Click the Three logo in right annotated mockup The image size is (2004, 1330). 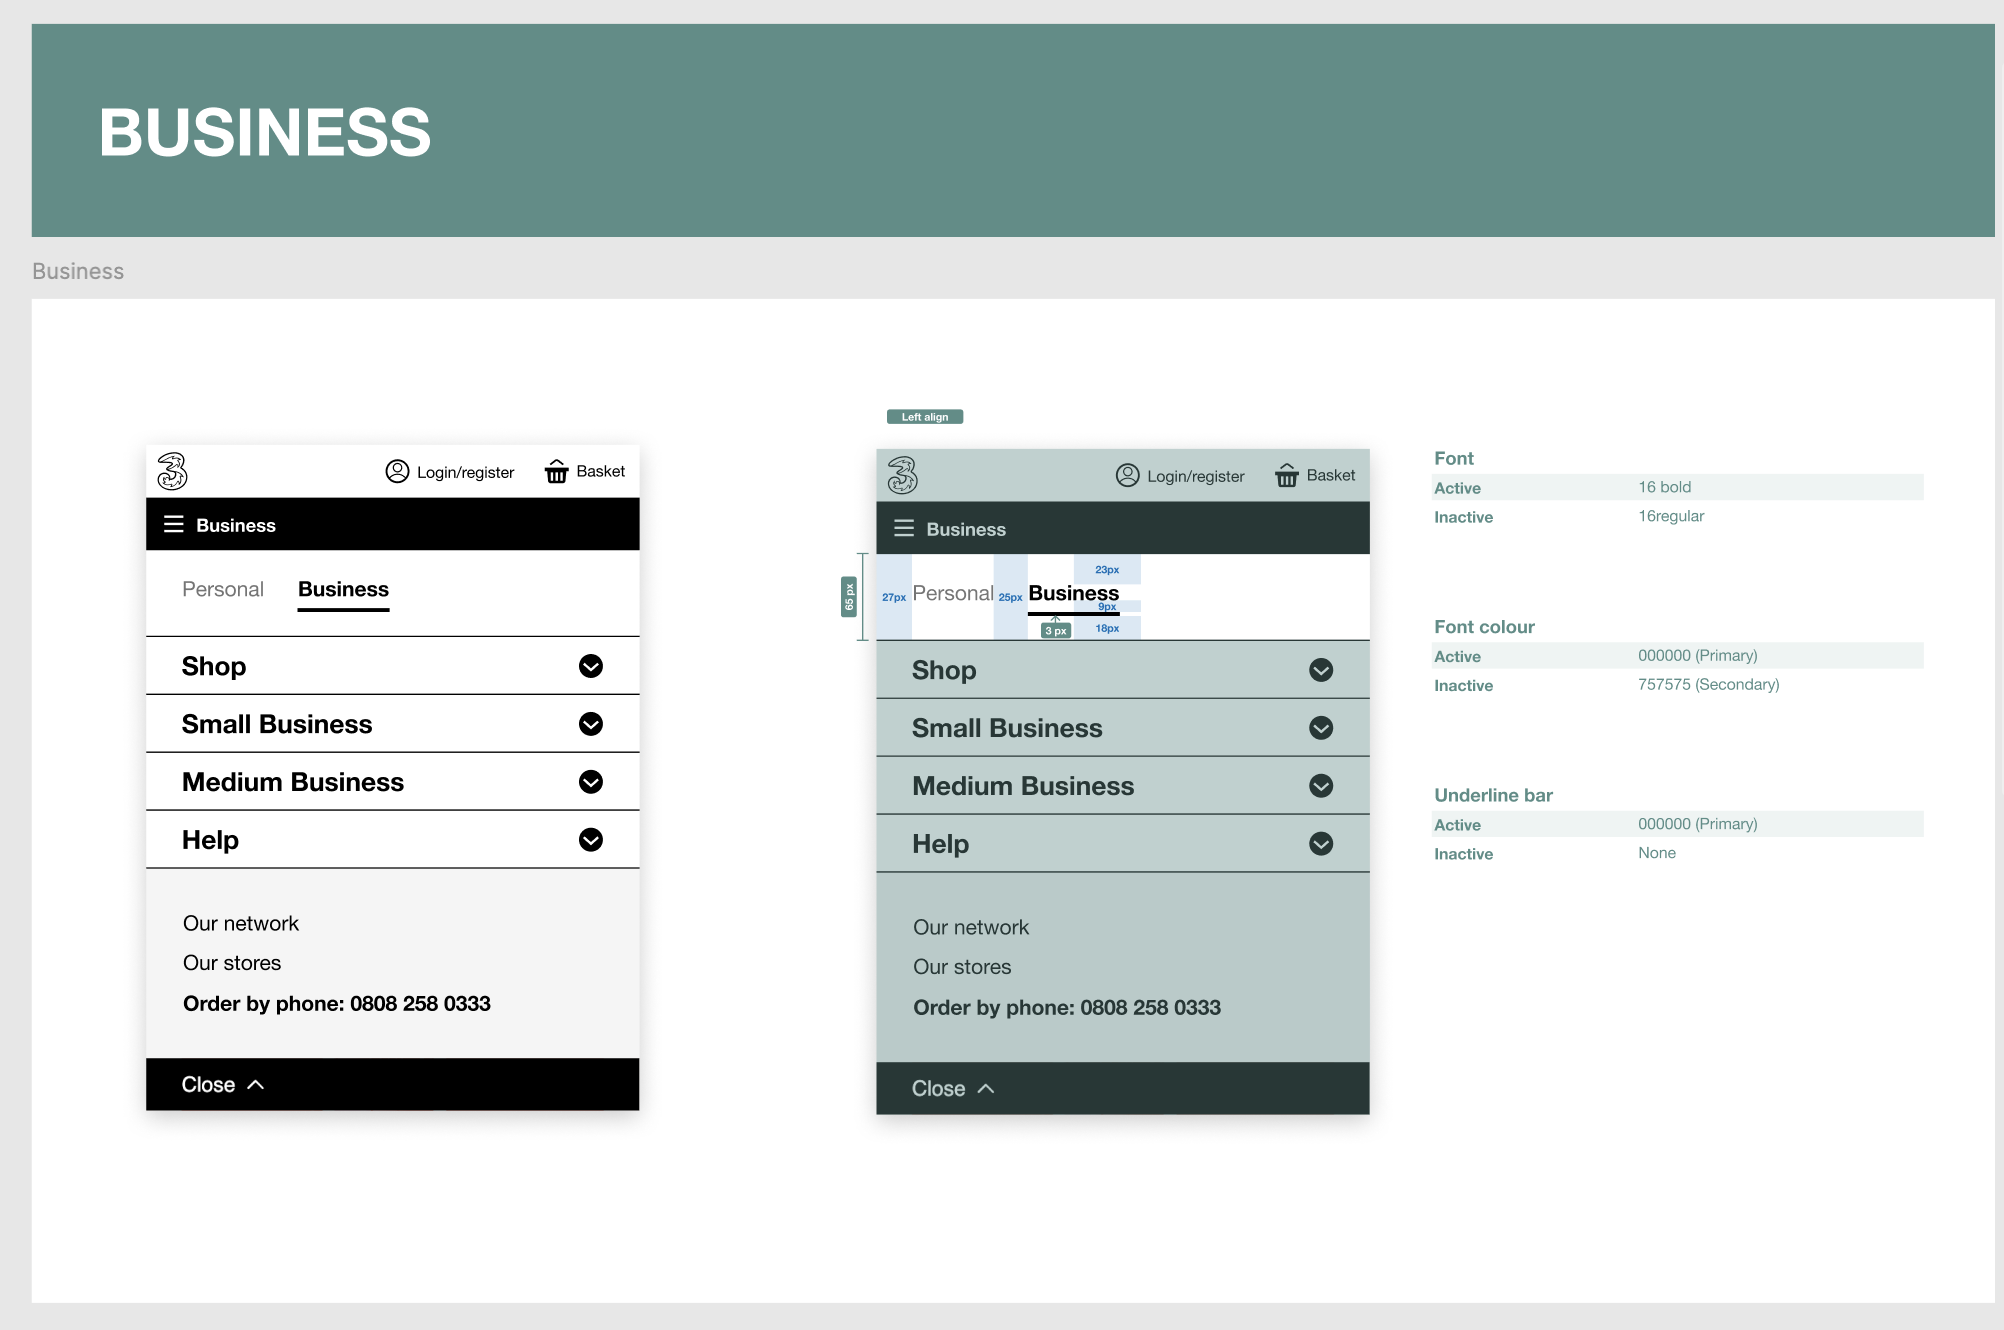pyautogui.click(x=902, y=475)
